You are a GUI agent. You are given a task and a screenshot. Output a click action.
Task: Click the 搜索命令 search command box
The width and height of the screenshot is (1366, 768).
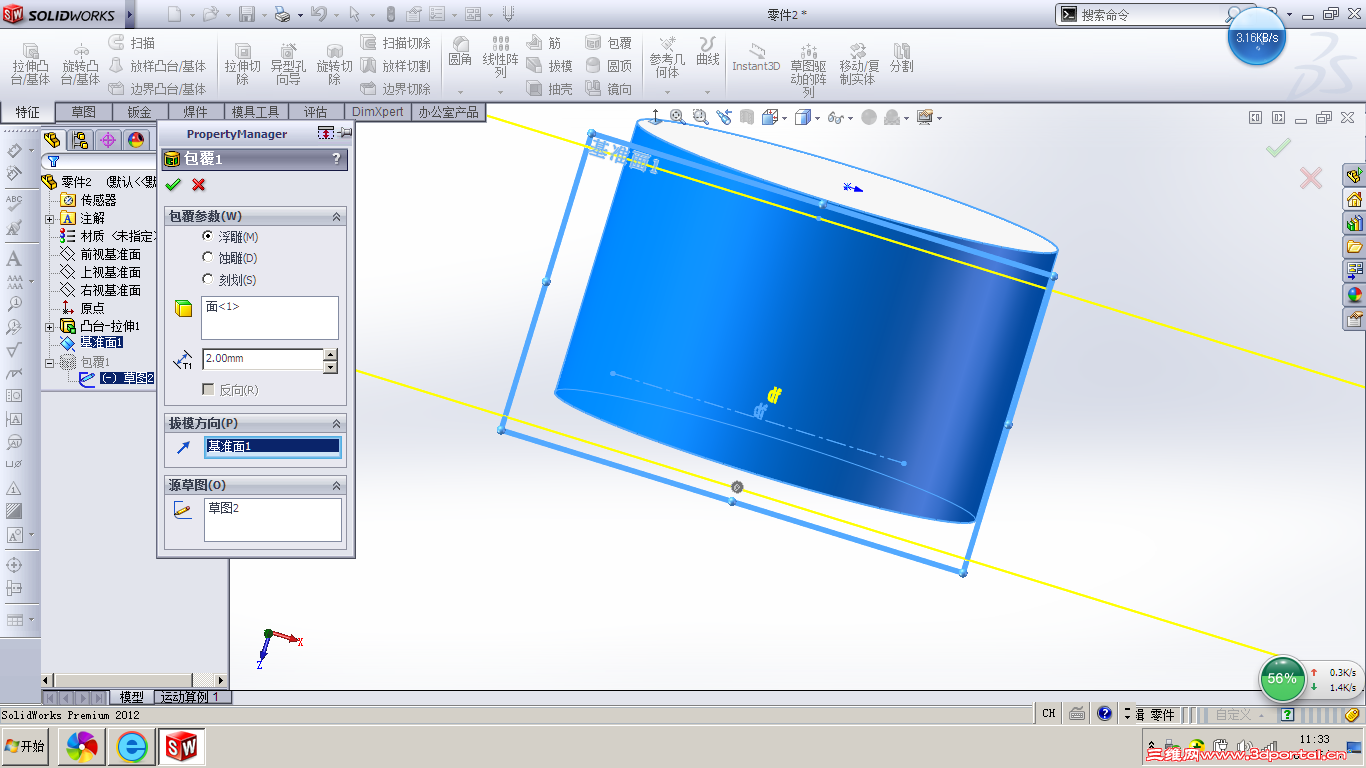[x=1151, y=14]
